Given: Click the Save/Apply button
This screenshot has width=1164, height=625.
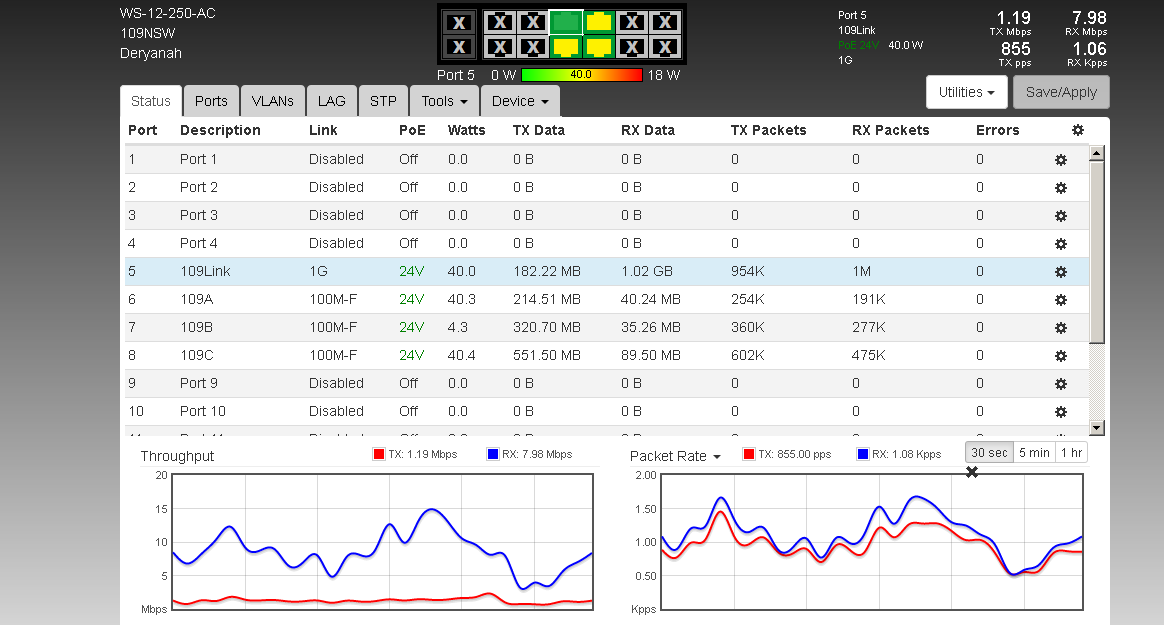Looking at the screenshot, I should [x=1060, y=92].
